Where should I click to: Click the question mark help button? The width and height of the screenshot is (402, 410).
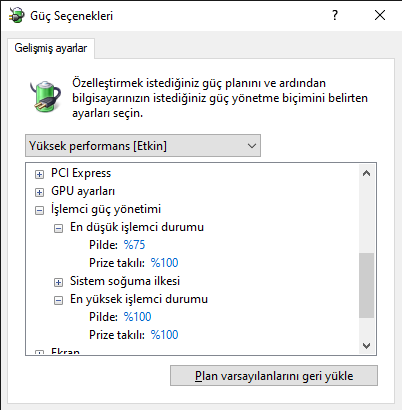(335, 15)
